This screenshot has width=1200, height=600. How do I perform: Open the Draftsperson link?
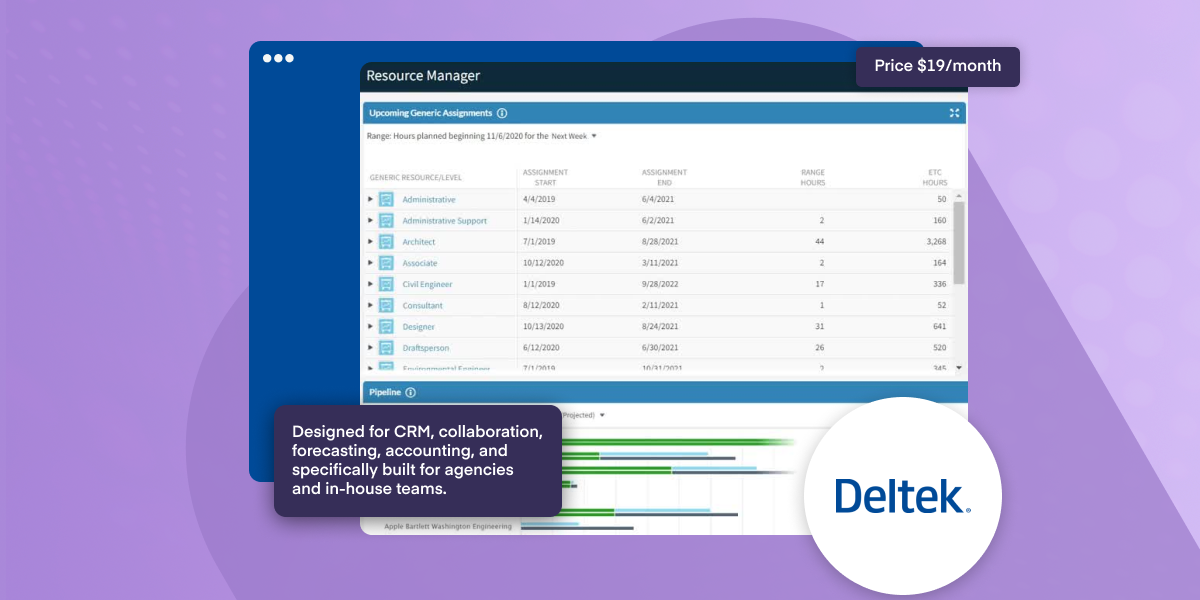[426, 348]
